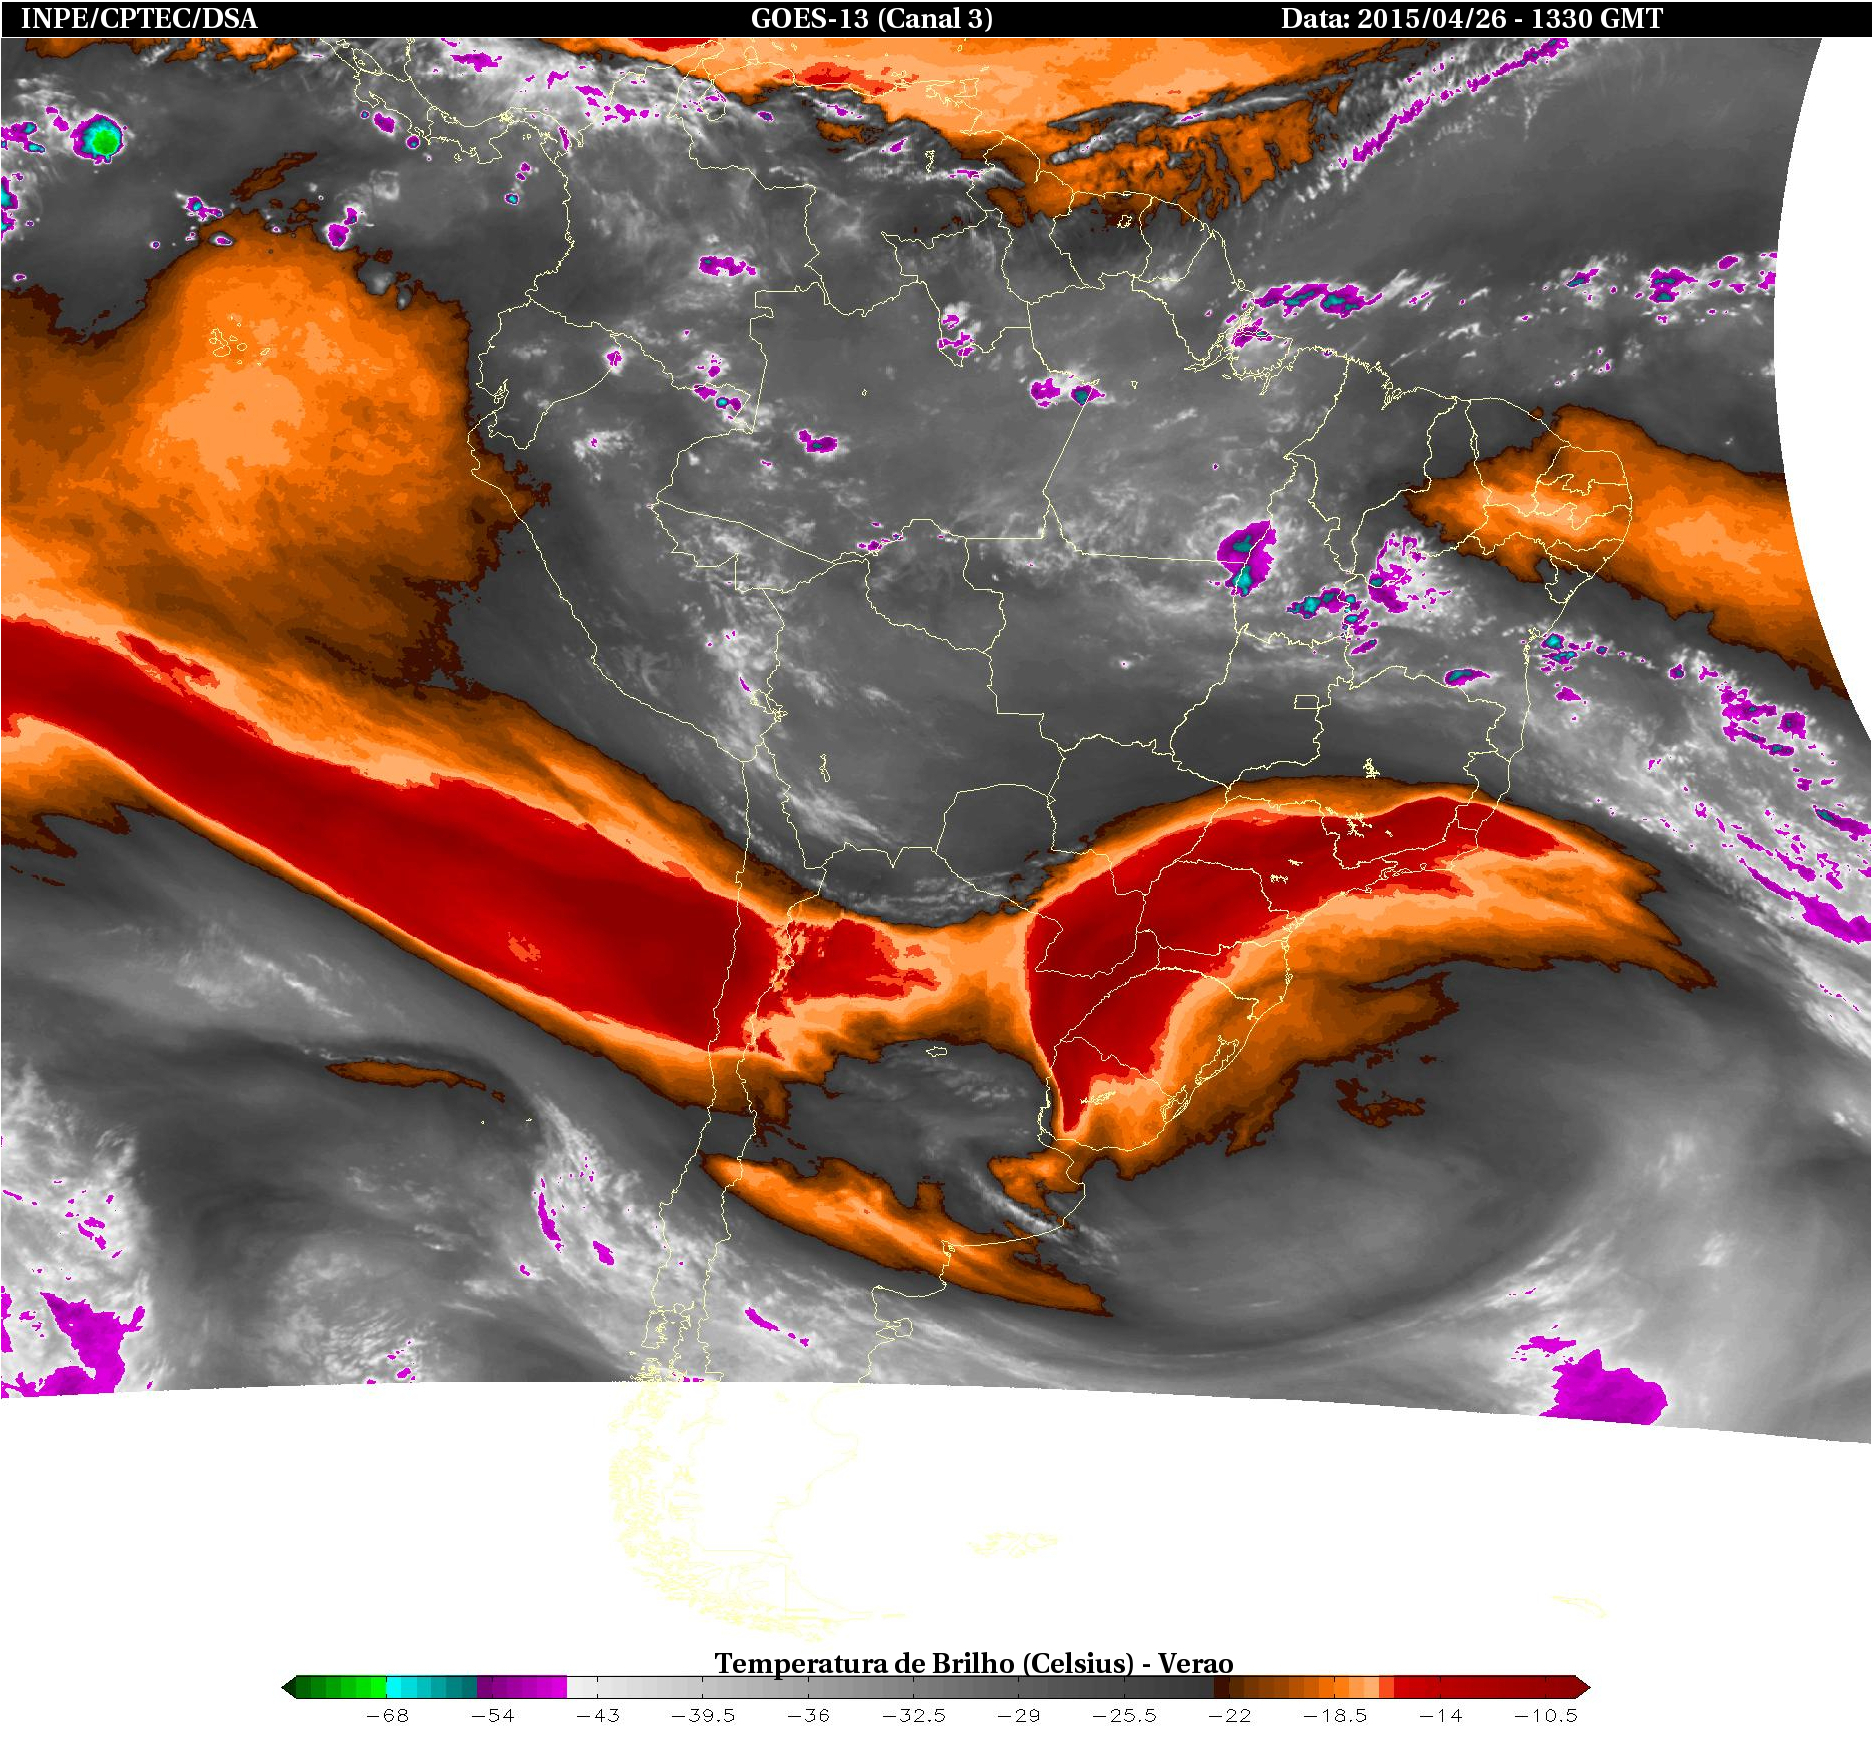Screen dimensions: 1874x1753
Task: Click the -25.5 colorbar label
Action: [1124, 1716]
